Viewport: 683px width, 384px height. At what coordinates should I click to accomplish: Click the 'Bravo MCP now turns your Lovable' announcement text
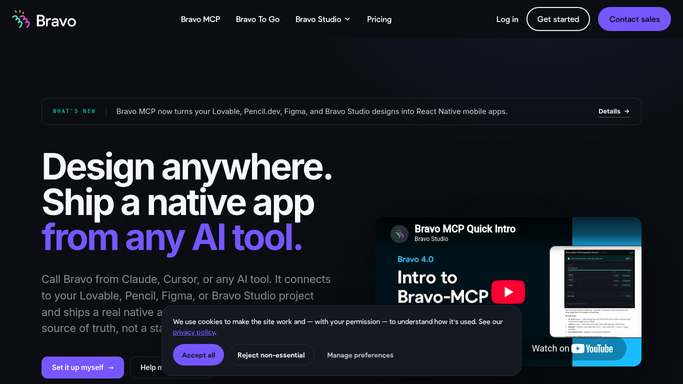click(312, 111)
